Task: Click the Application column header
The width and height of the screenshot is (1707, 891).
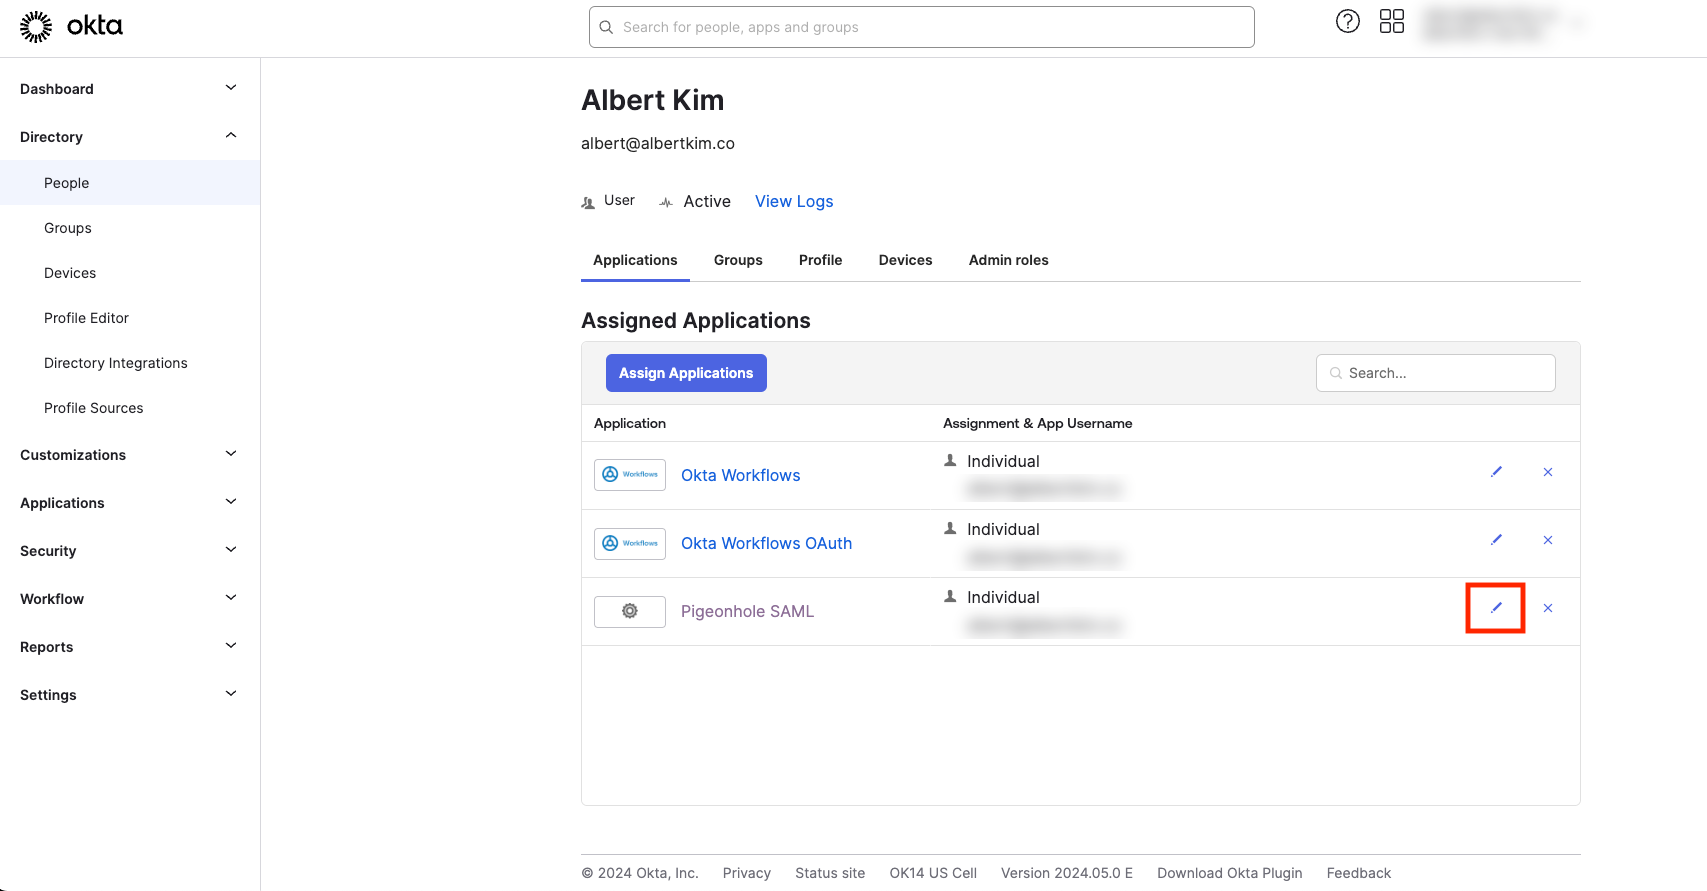Action: 630,423
